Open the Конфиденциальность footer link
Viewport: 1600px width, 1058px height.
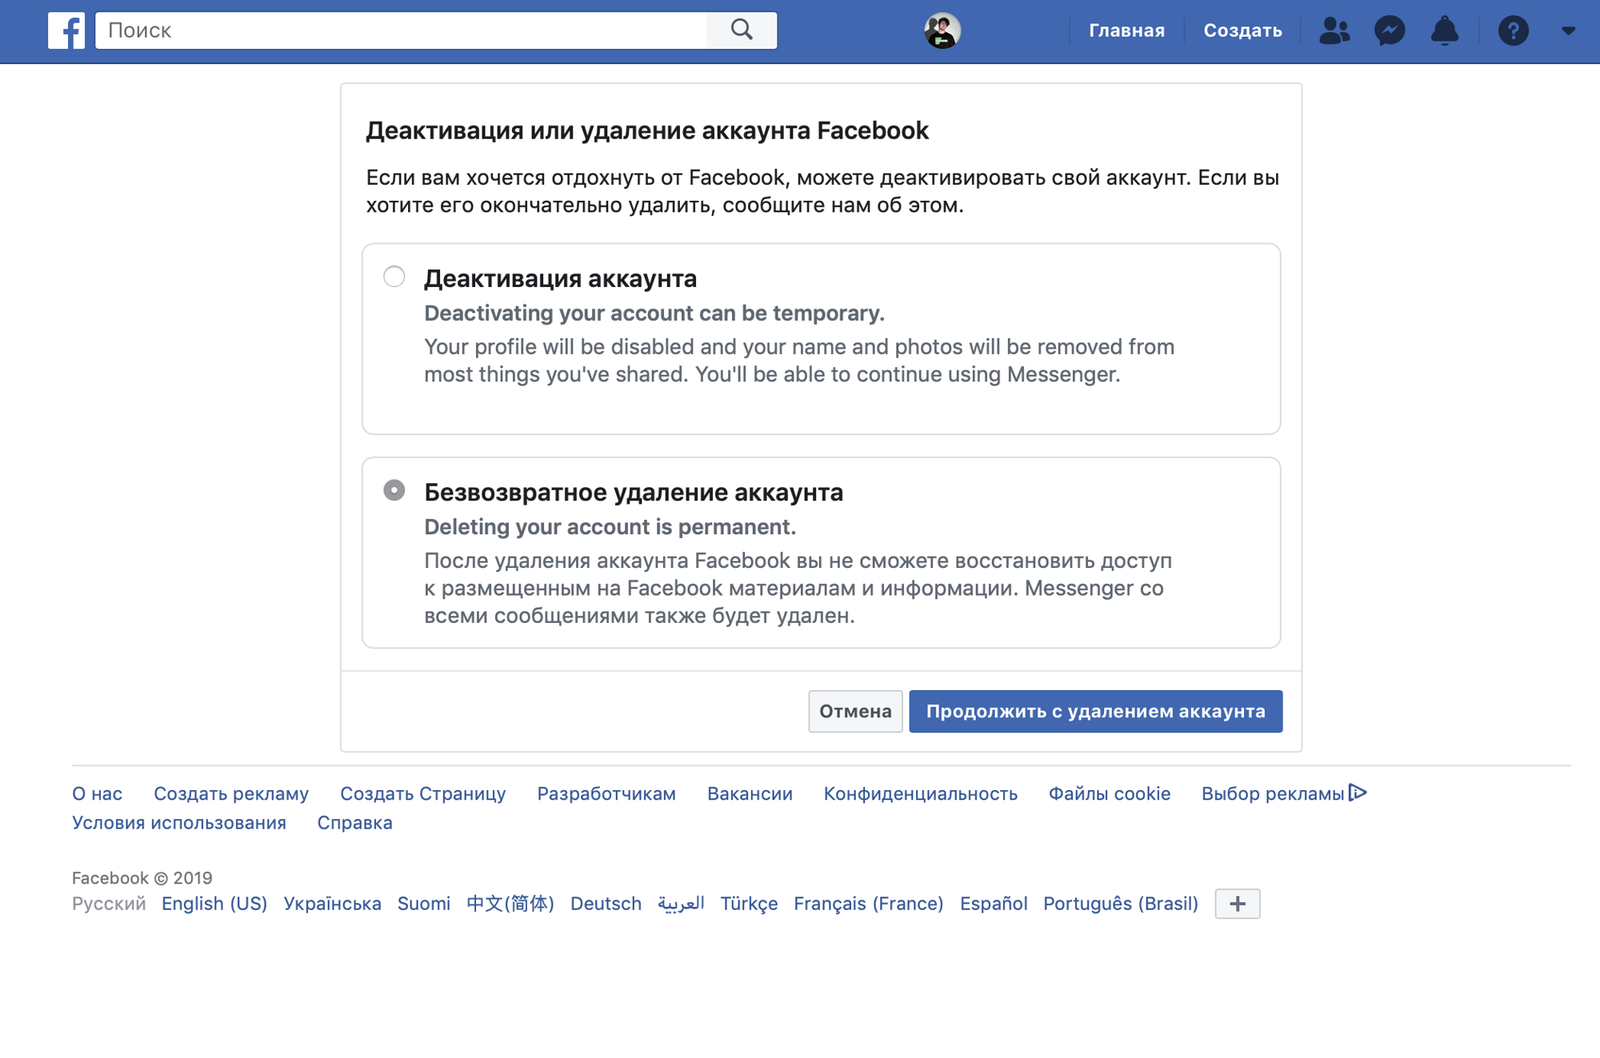(920, 793)
